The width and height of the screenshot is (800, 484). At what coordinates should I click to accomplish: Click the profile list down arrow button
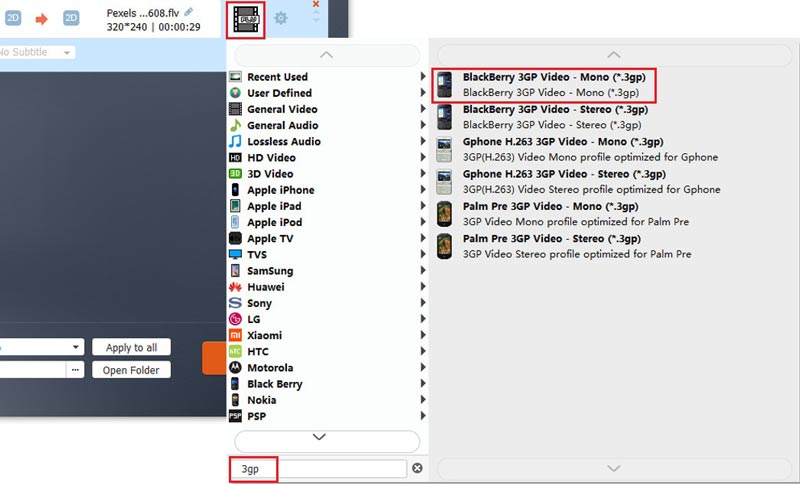point(614,468)
